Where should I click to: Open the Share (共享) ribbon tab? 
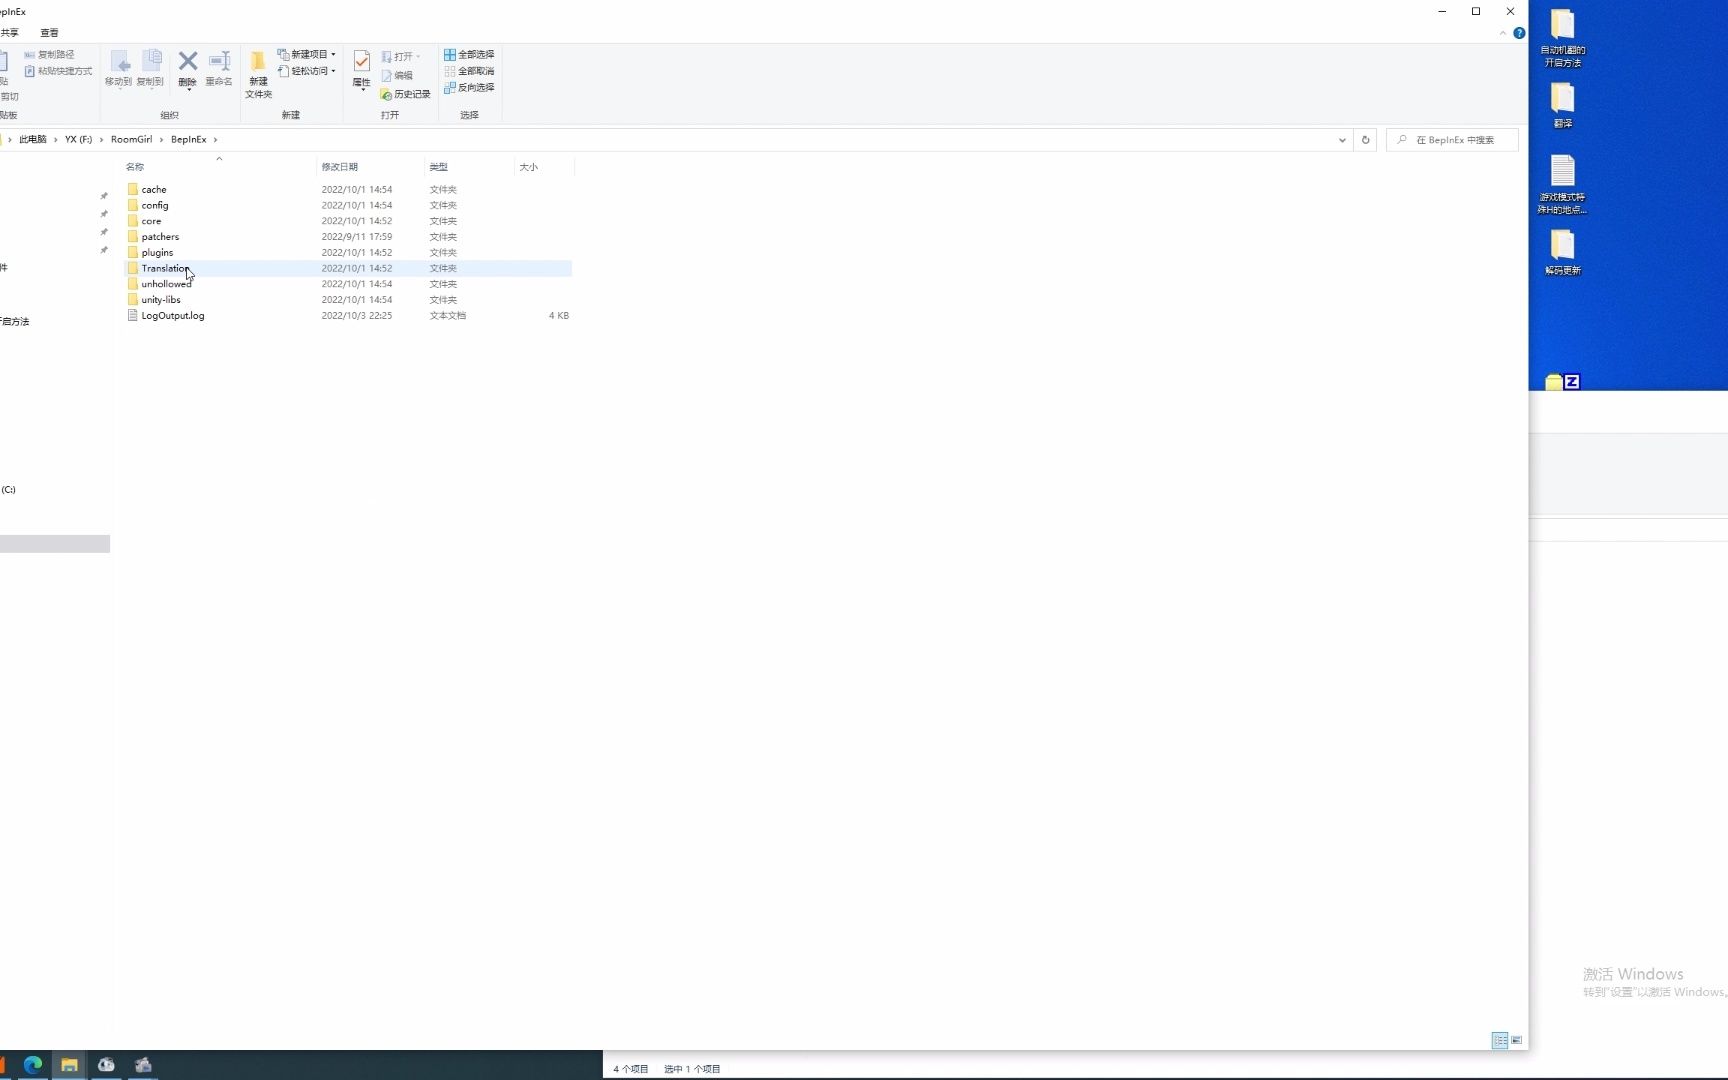[9, 33]
